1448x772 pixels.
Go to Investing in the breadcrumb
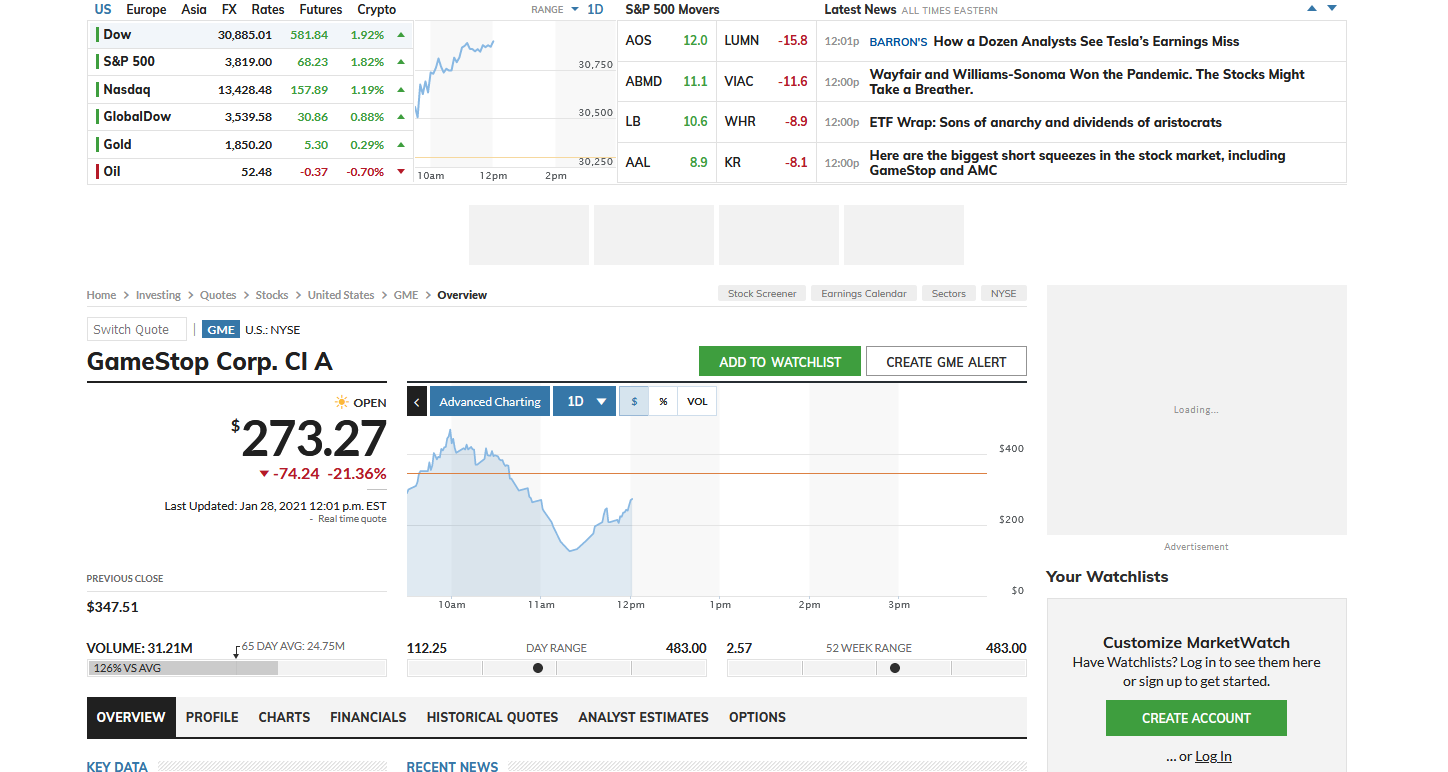(x=158, y=295)
